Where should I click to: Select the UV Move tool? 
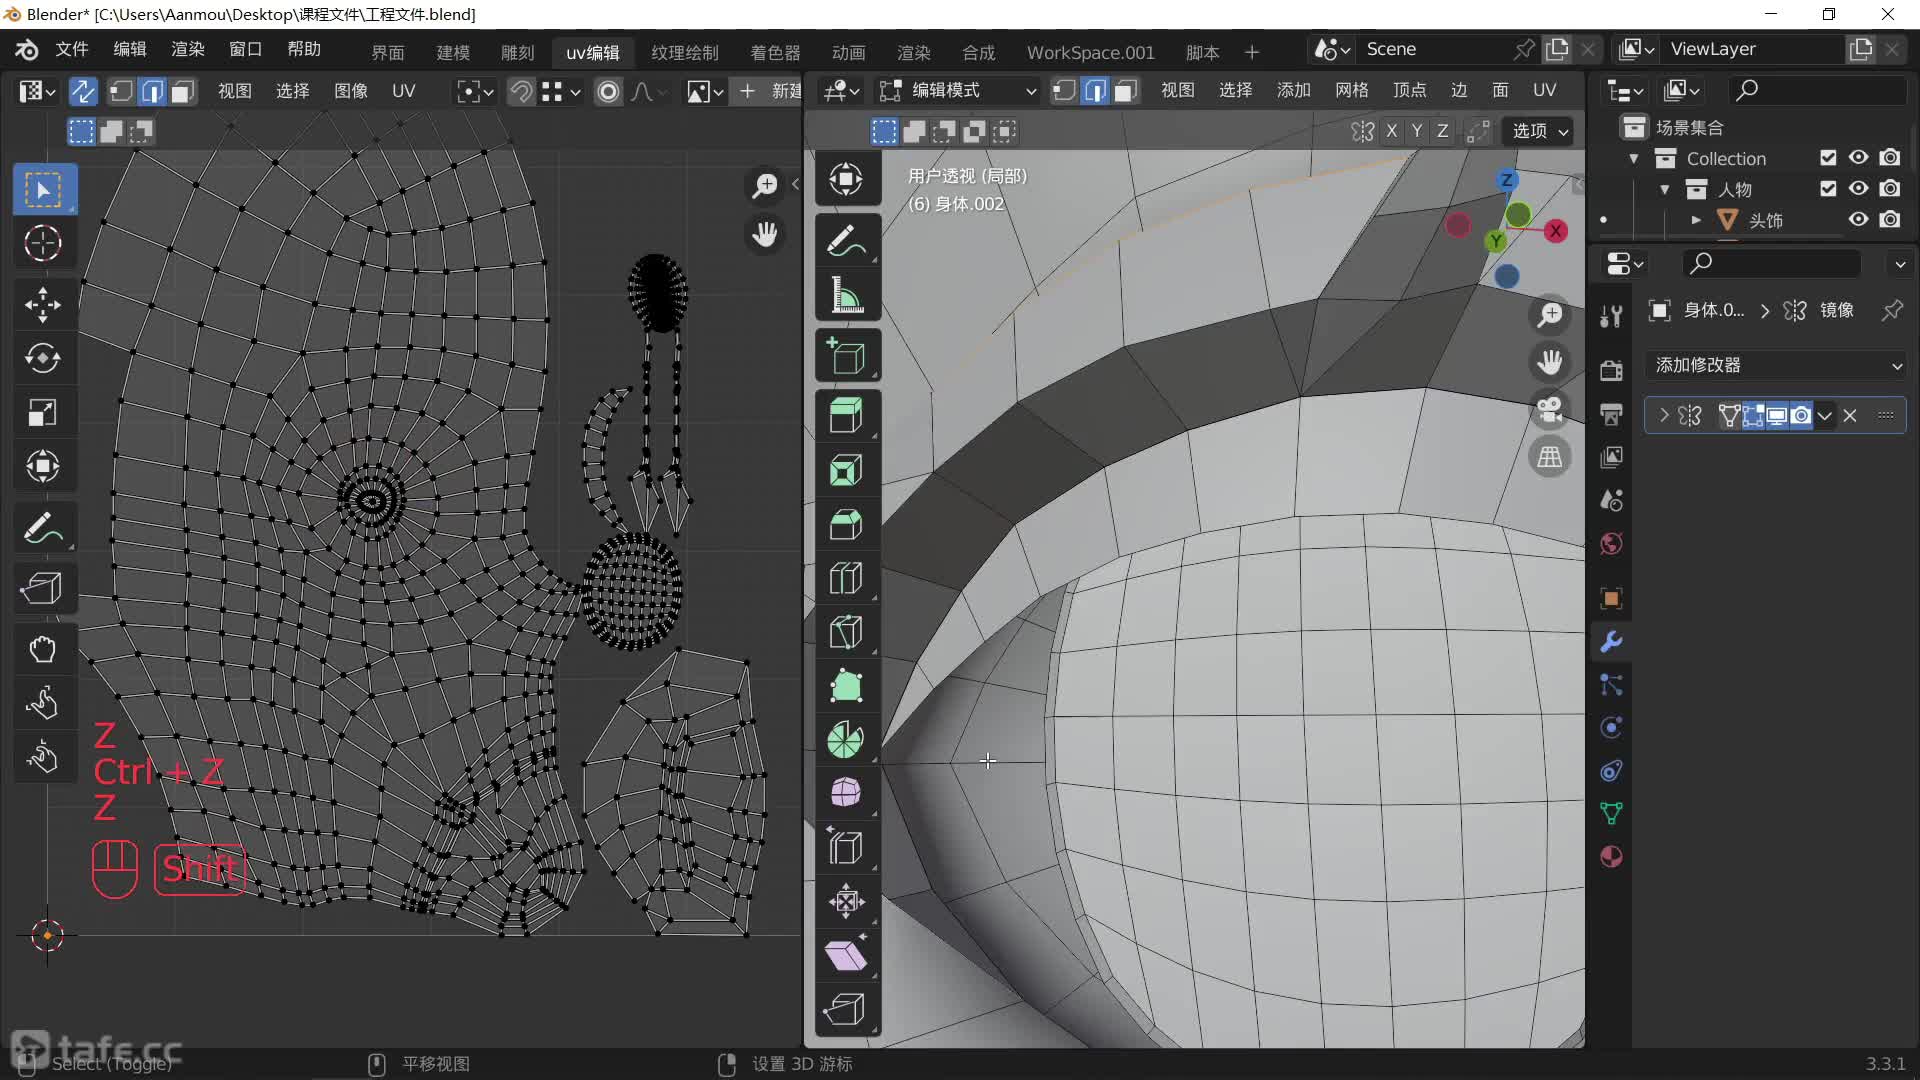tap(43, 305)
